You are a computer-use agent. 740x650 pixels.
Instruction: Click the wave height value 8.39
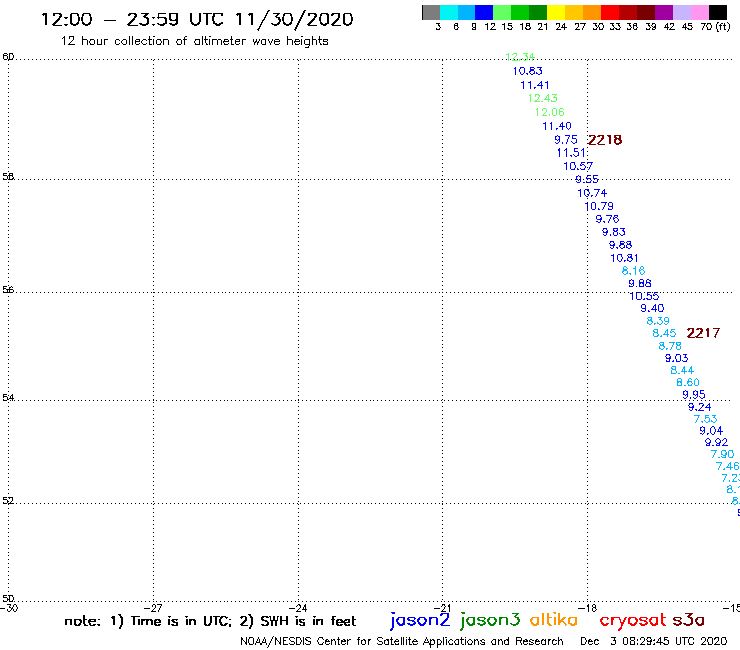pyautogui.click(x=658, y=321)
